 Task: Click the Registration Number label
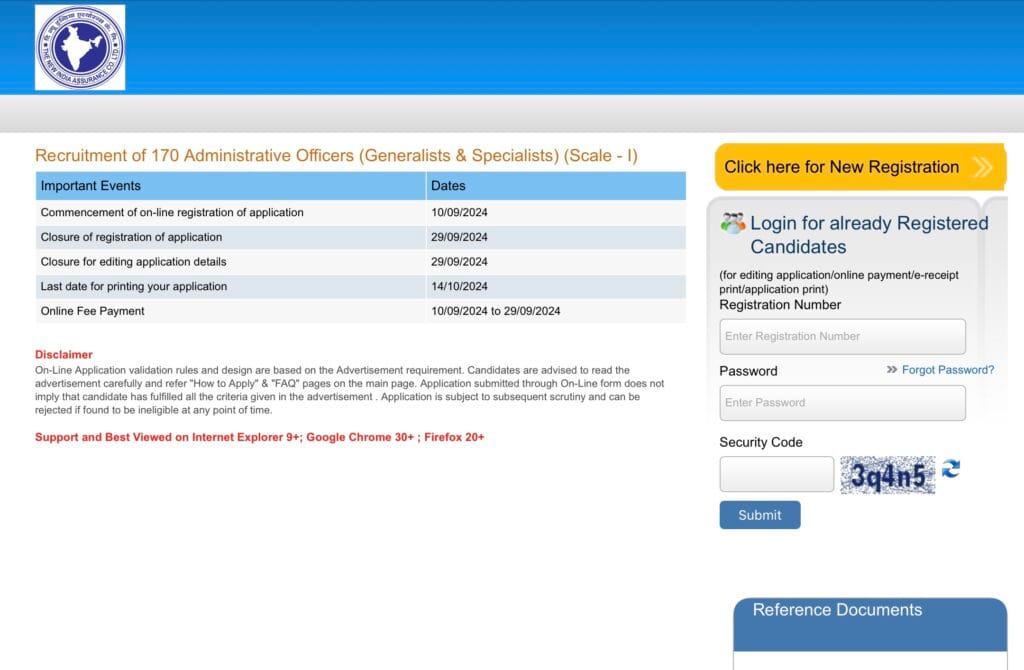[x=780, y=305]
